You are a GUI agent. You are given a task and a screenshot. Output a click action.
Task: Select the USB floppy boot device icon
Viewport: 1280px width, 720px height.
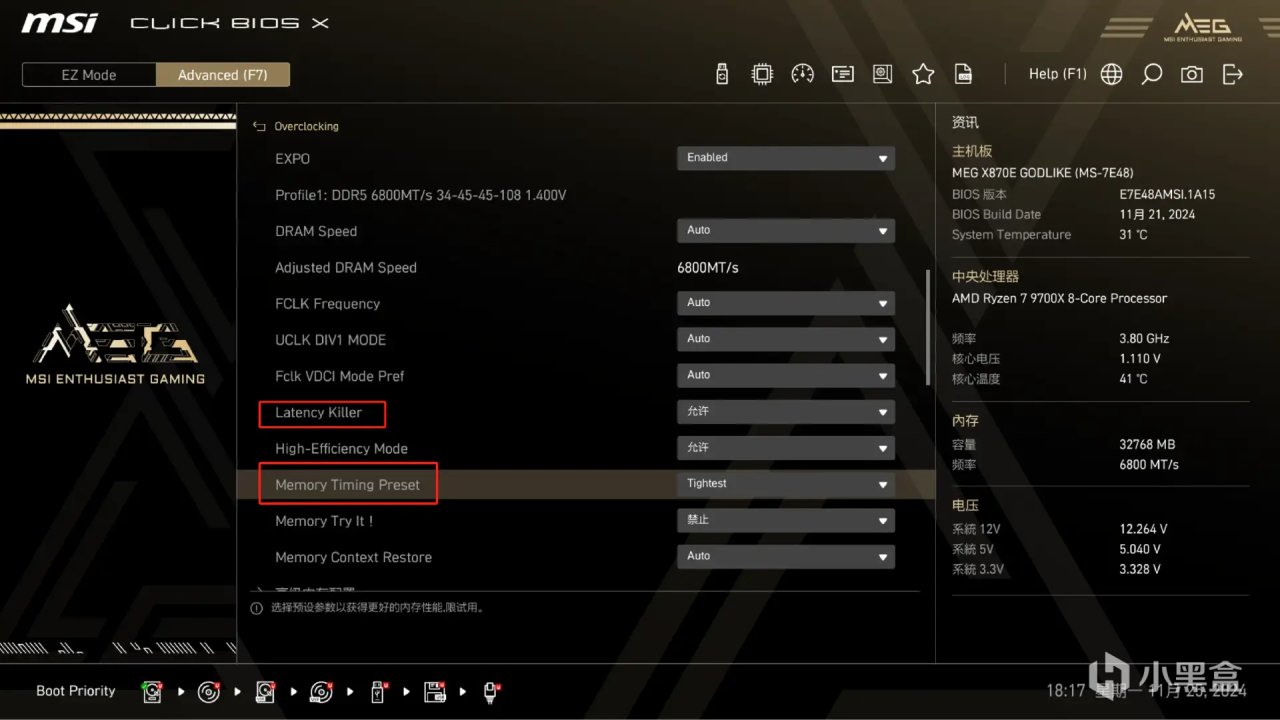tap(435, 691)
